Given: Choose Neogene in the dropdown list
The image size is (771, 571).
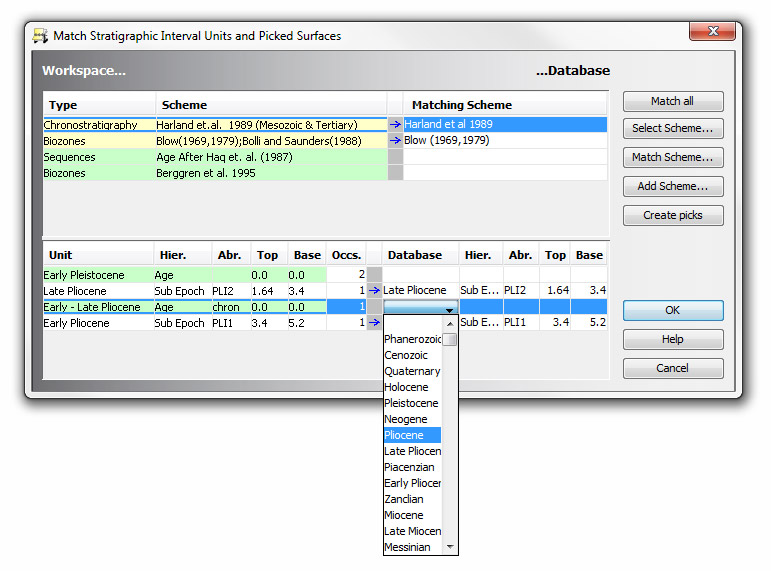Looking at the screenshot, I should pos(412,419).
